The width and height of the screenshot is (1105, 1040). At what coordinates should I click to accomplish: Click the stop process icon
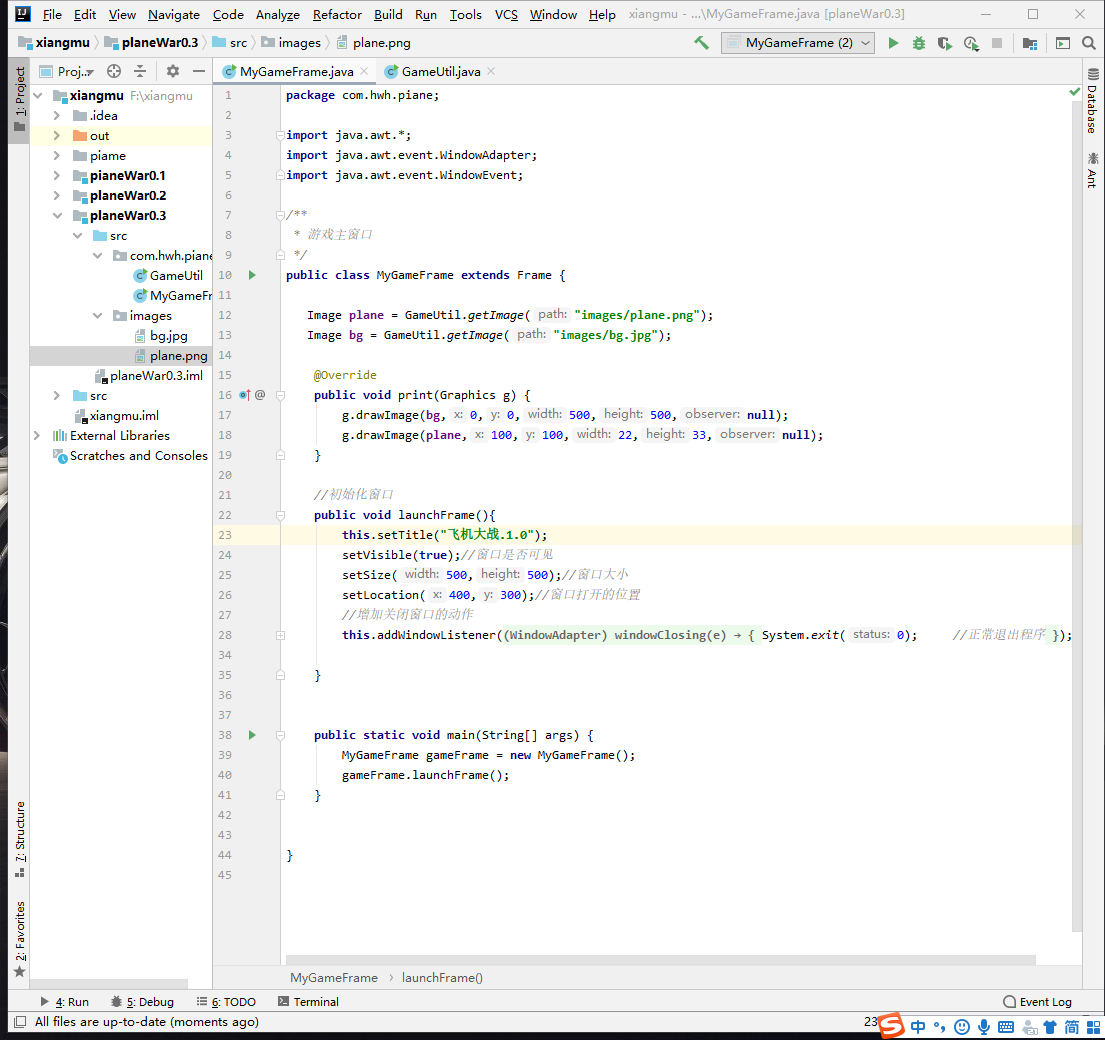click(997, 43)
